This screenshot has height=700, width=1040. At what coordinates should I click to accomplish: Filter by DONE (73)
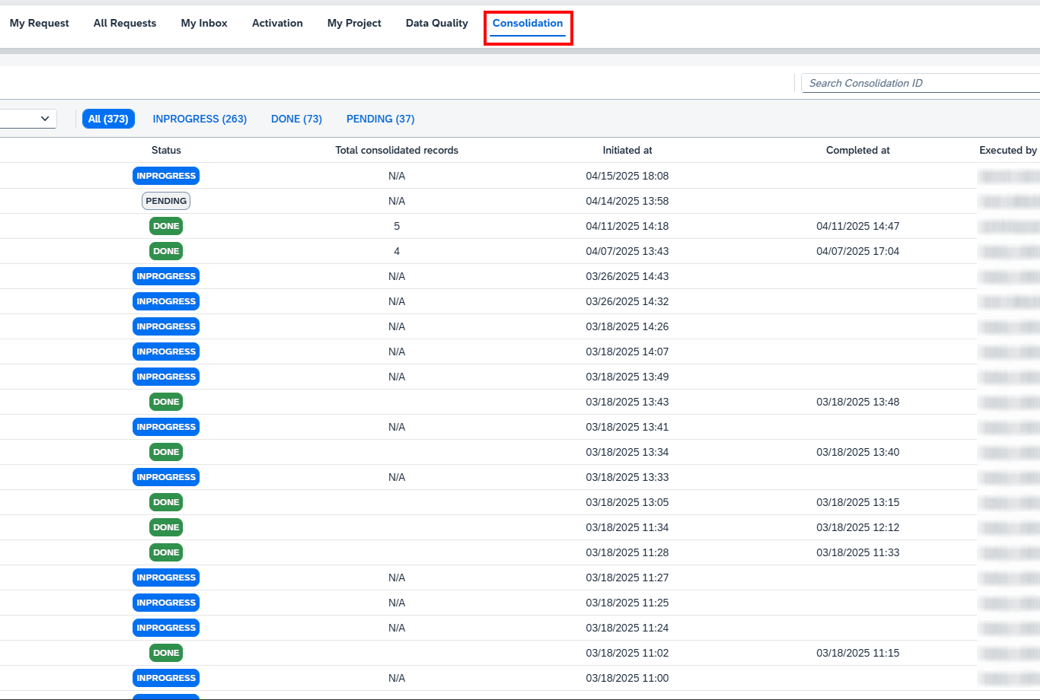(x=296, y=119)
